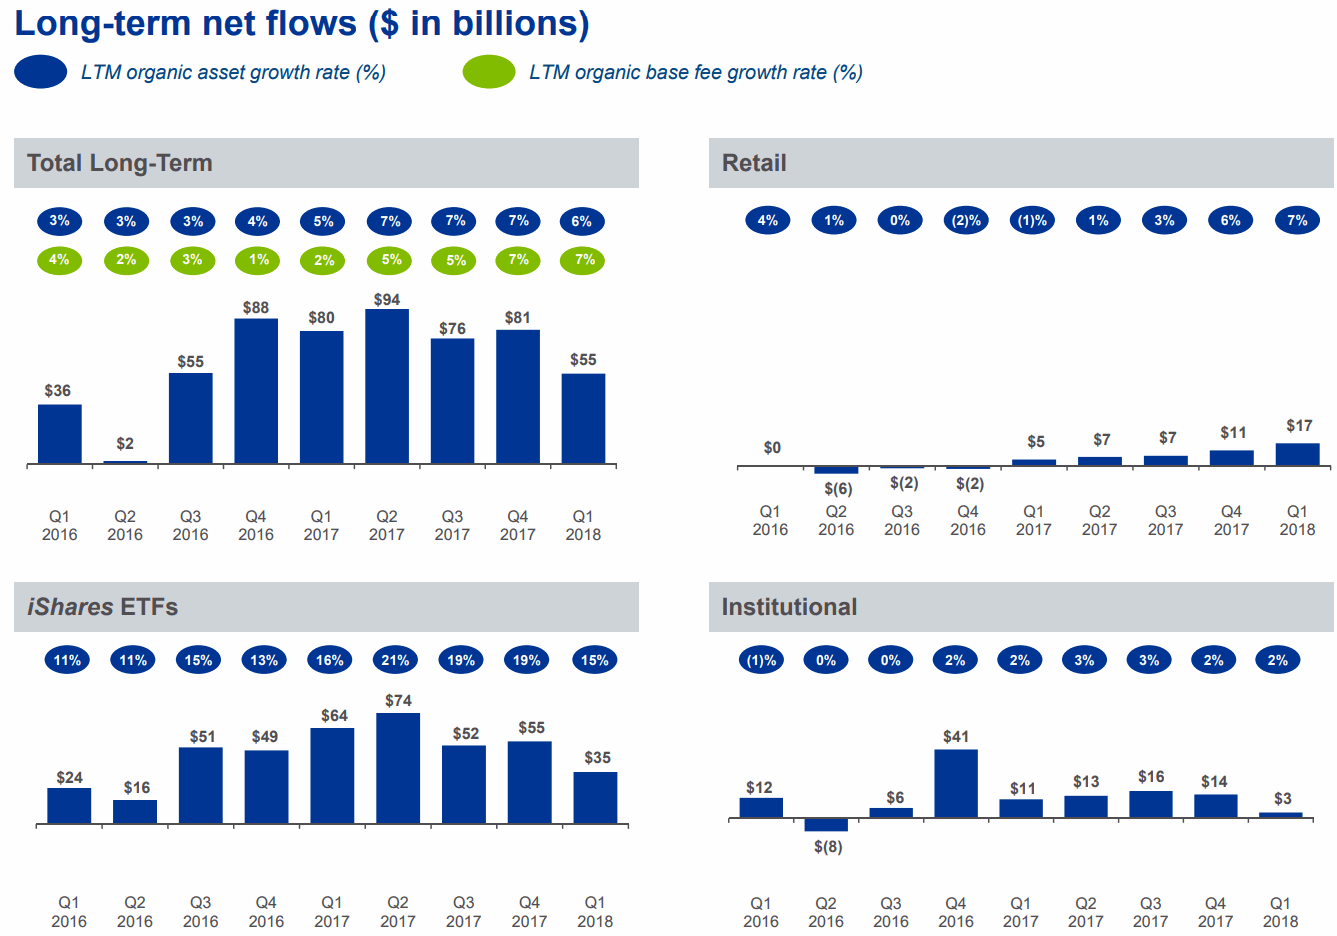Click the $74 value label
This screenshot has height=936, width=1337.
click(398, 701)
